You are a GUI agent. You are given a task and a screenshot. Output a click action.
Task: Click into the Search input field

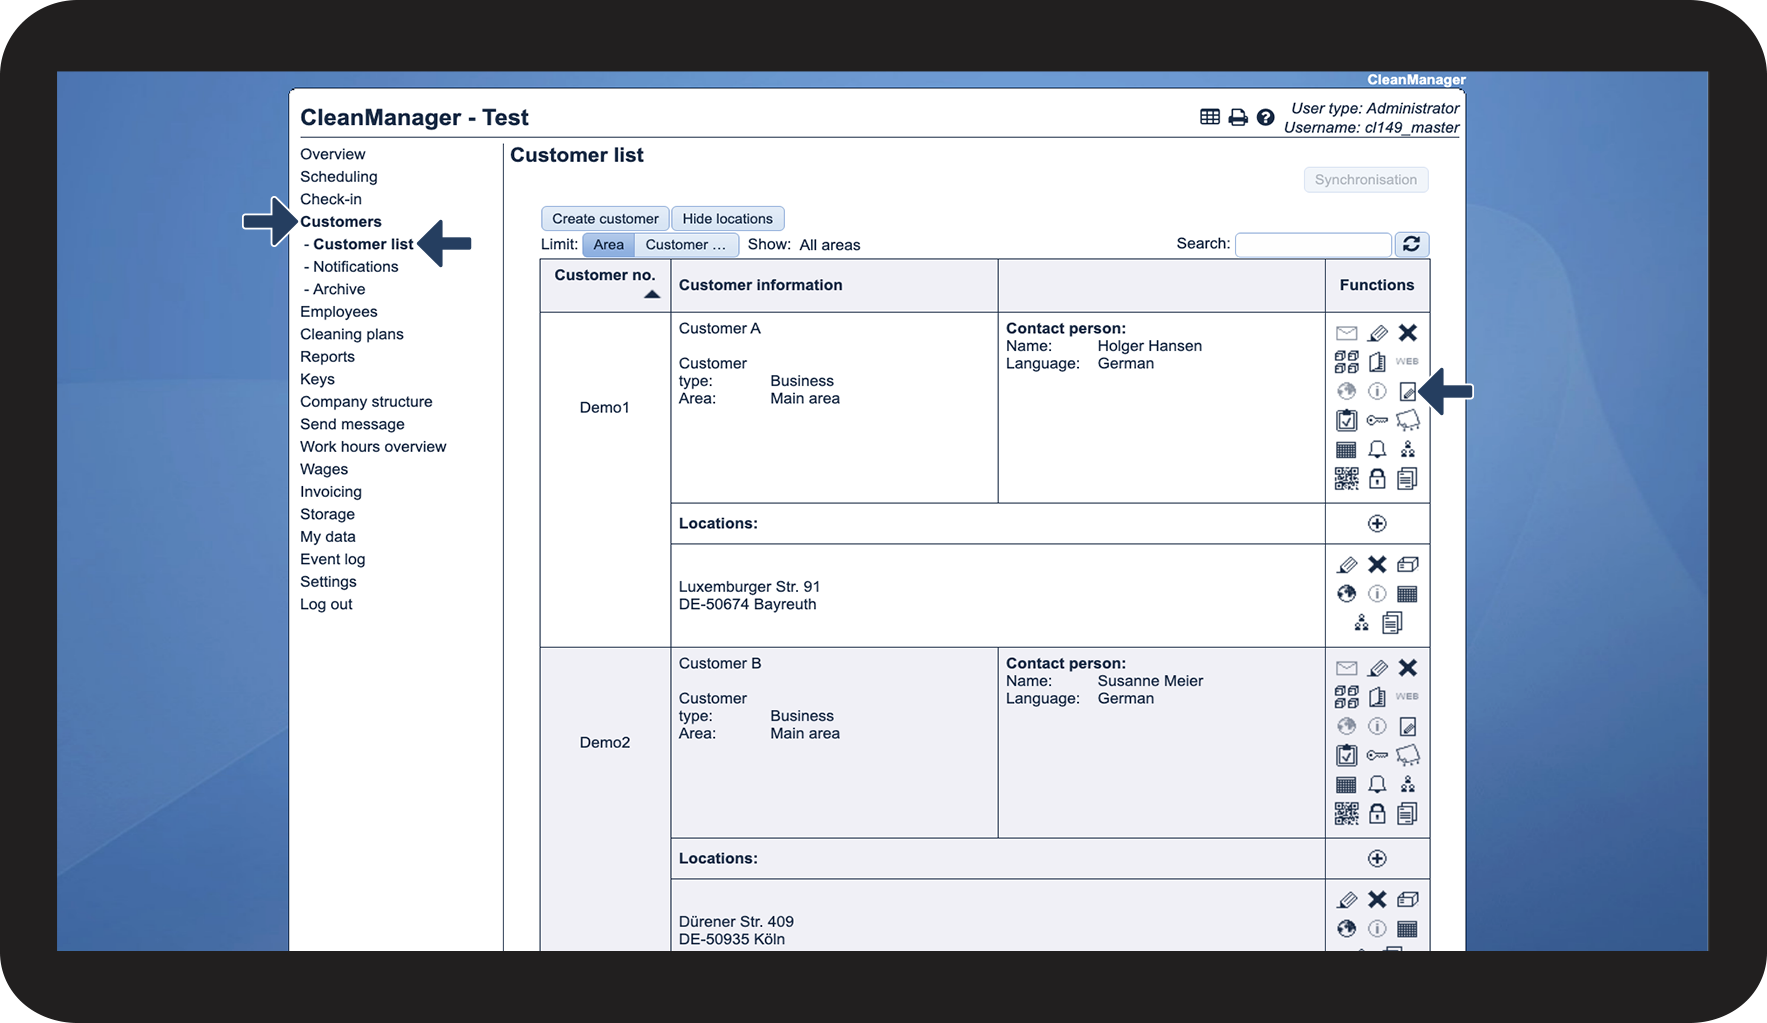[1313, 244]
